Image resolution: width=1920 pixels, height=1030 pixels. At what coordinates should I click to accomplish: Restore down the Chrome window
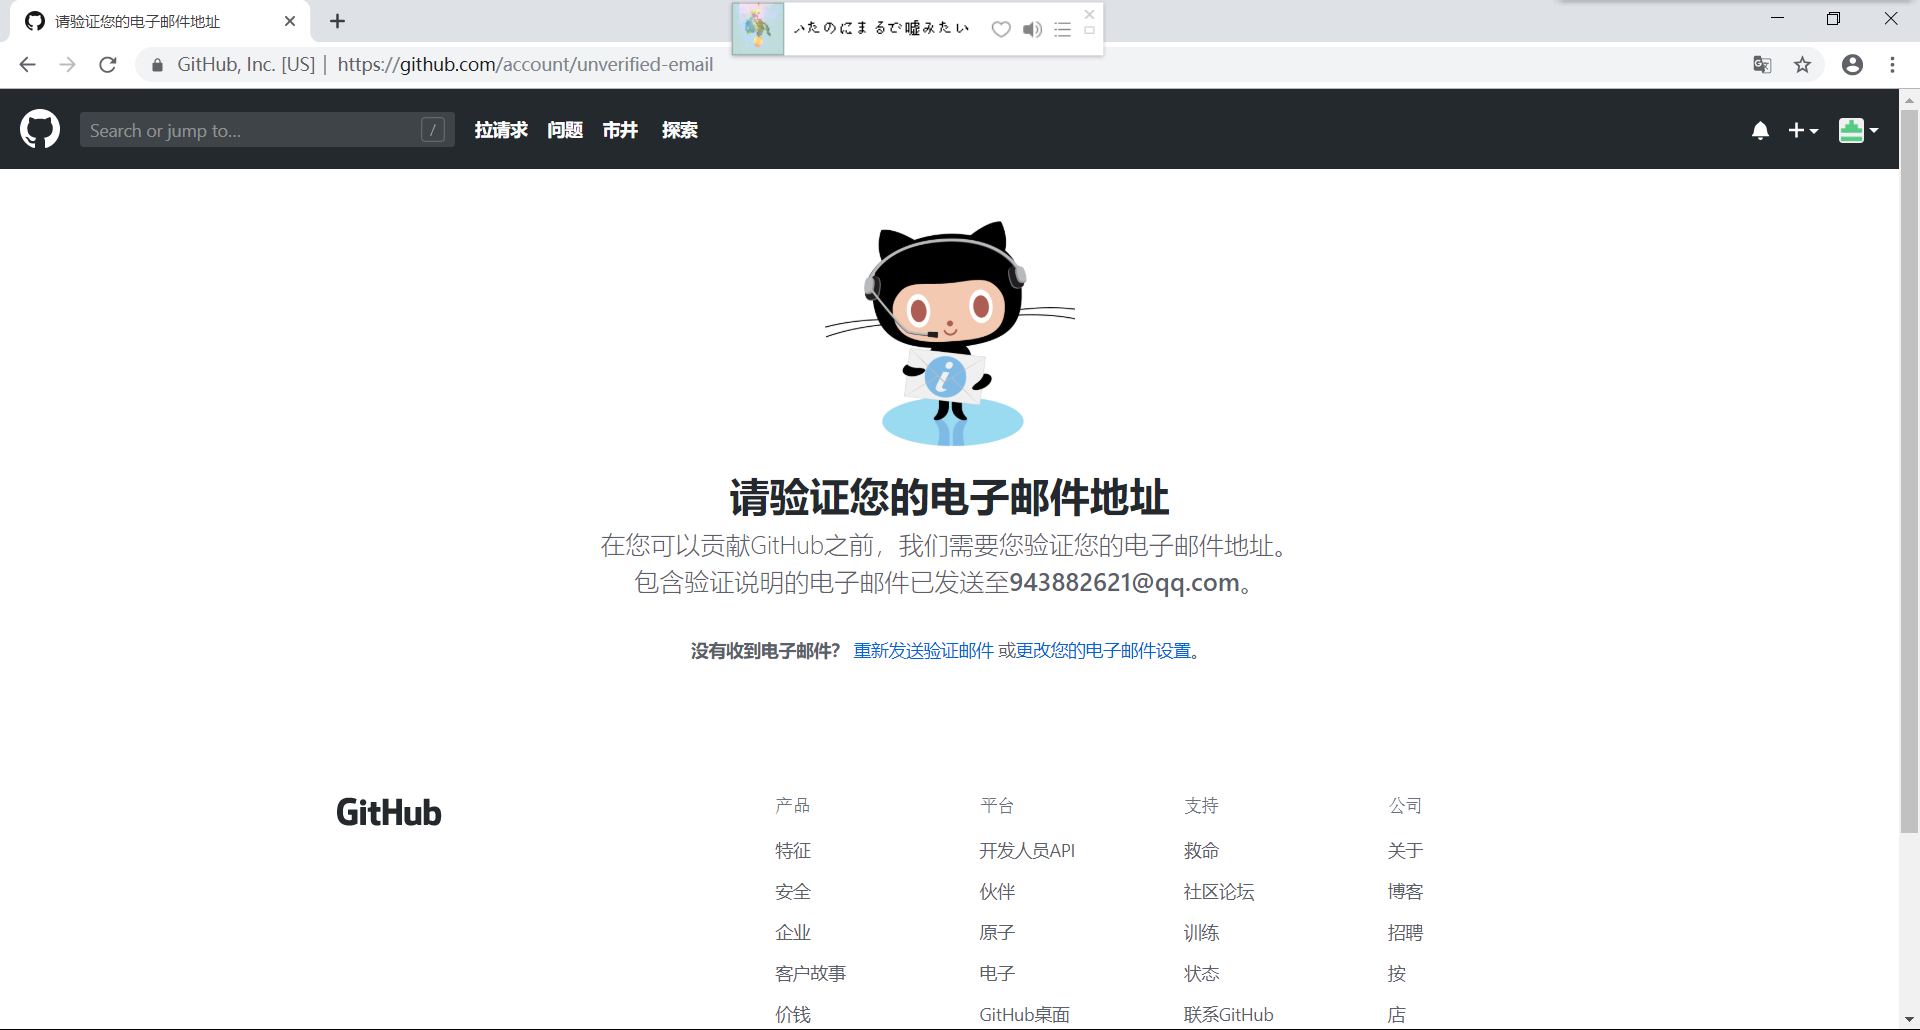pyautogui.click(x=1833, y=18)
